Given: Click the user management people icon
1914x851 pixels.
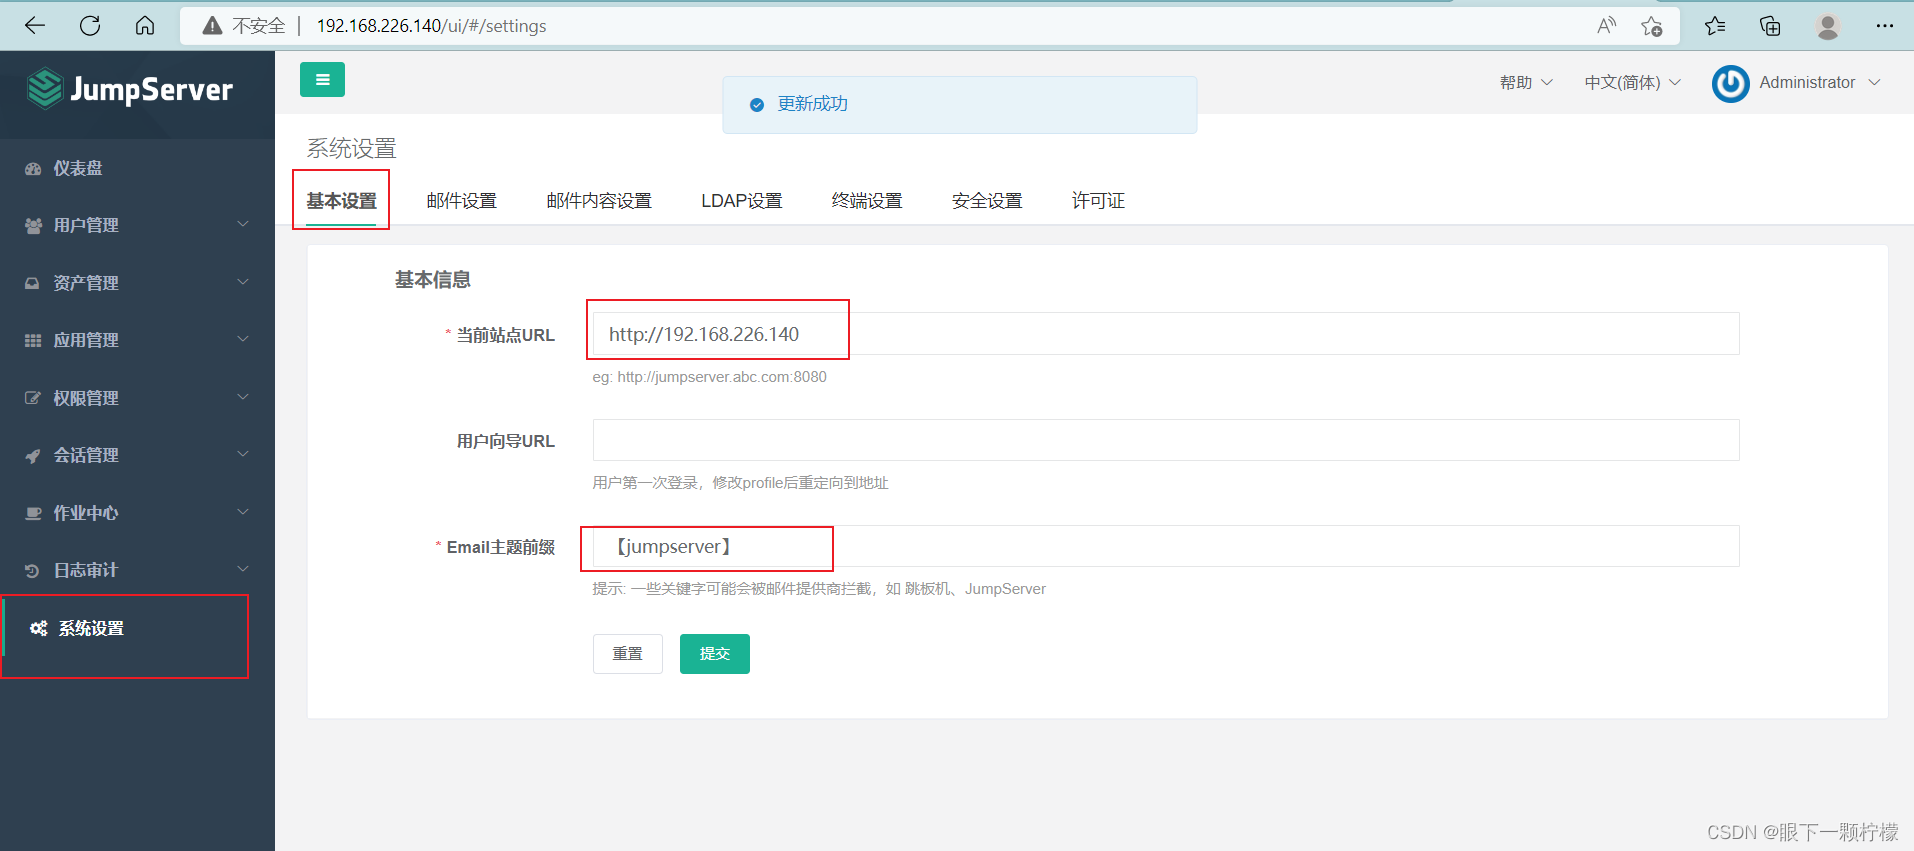Looking at the screenshot, I should coord(33,225).
